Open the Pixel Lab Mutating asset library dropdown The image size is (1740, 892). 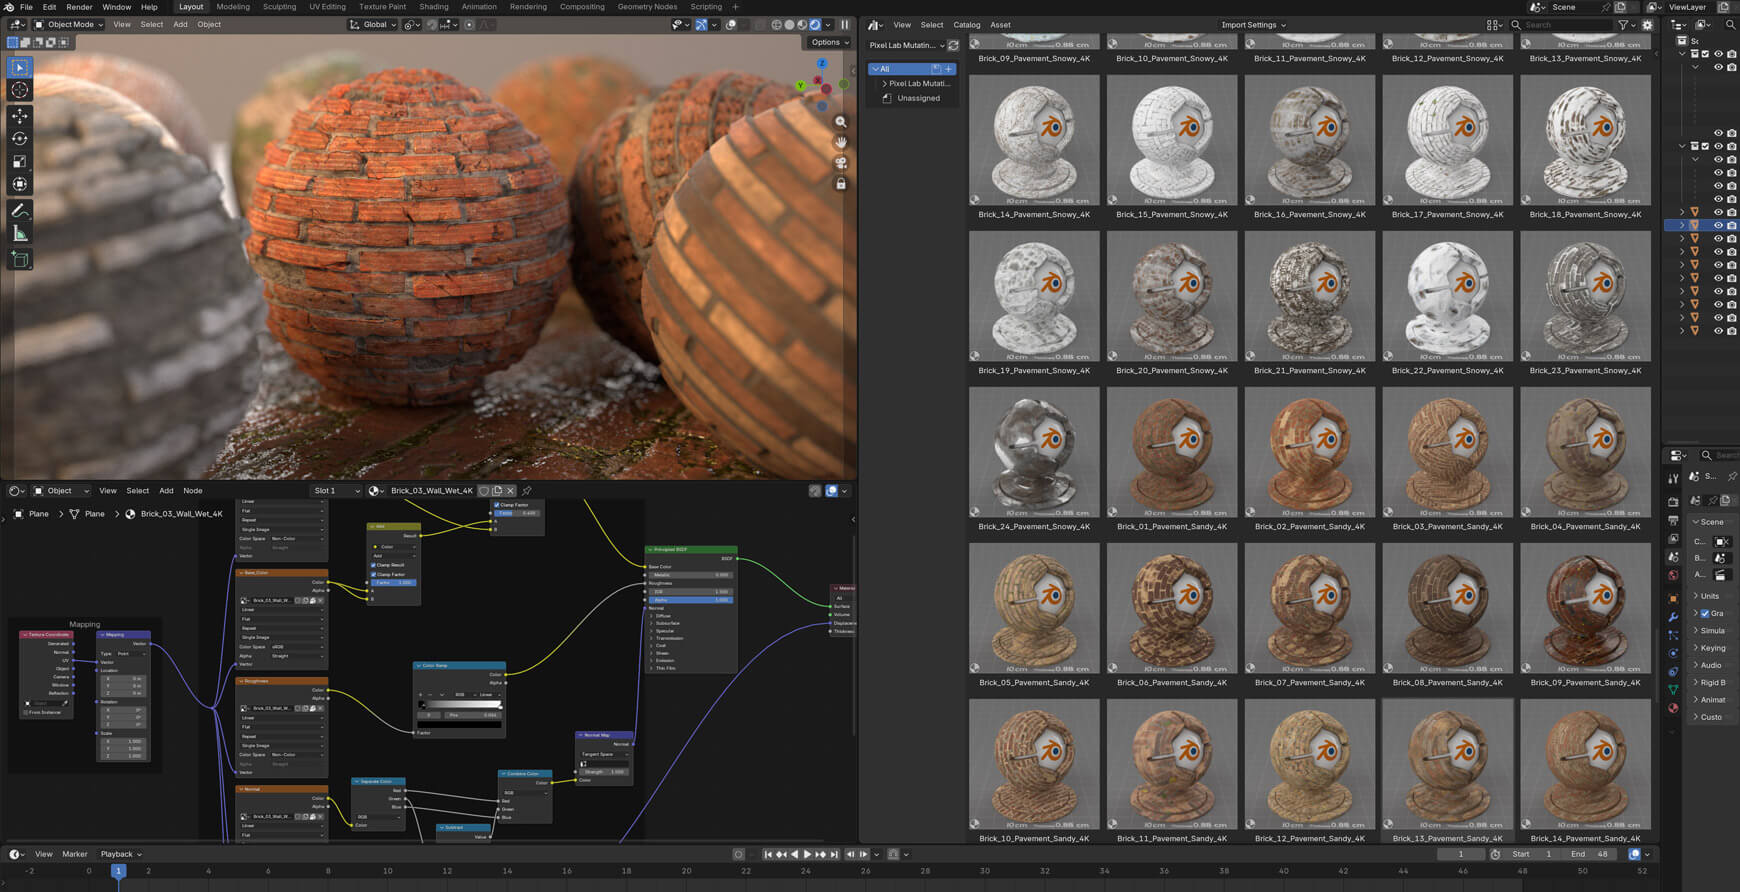906,45
